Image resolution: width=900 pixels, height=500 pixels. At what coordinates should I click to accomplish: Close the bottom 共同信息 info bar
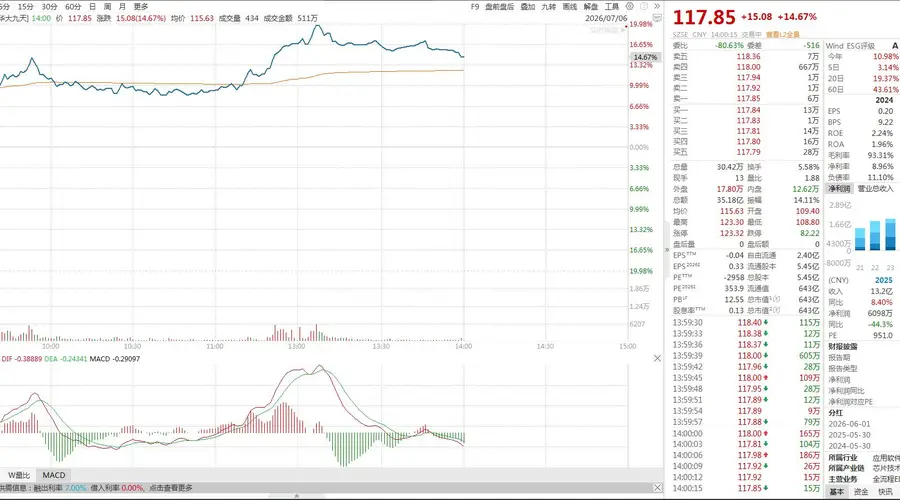(x=657, y=487)
